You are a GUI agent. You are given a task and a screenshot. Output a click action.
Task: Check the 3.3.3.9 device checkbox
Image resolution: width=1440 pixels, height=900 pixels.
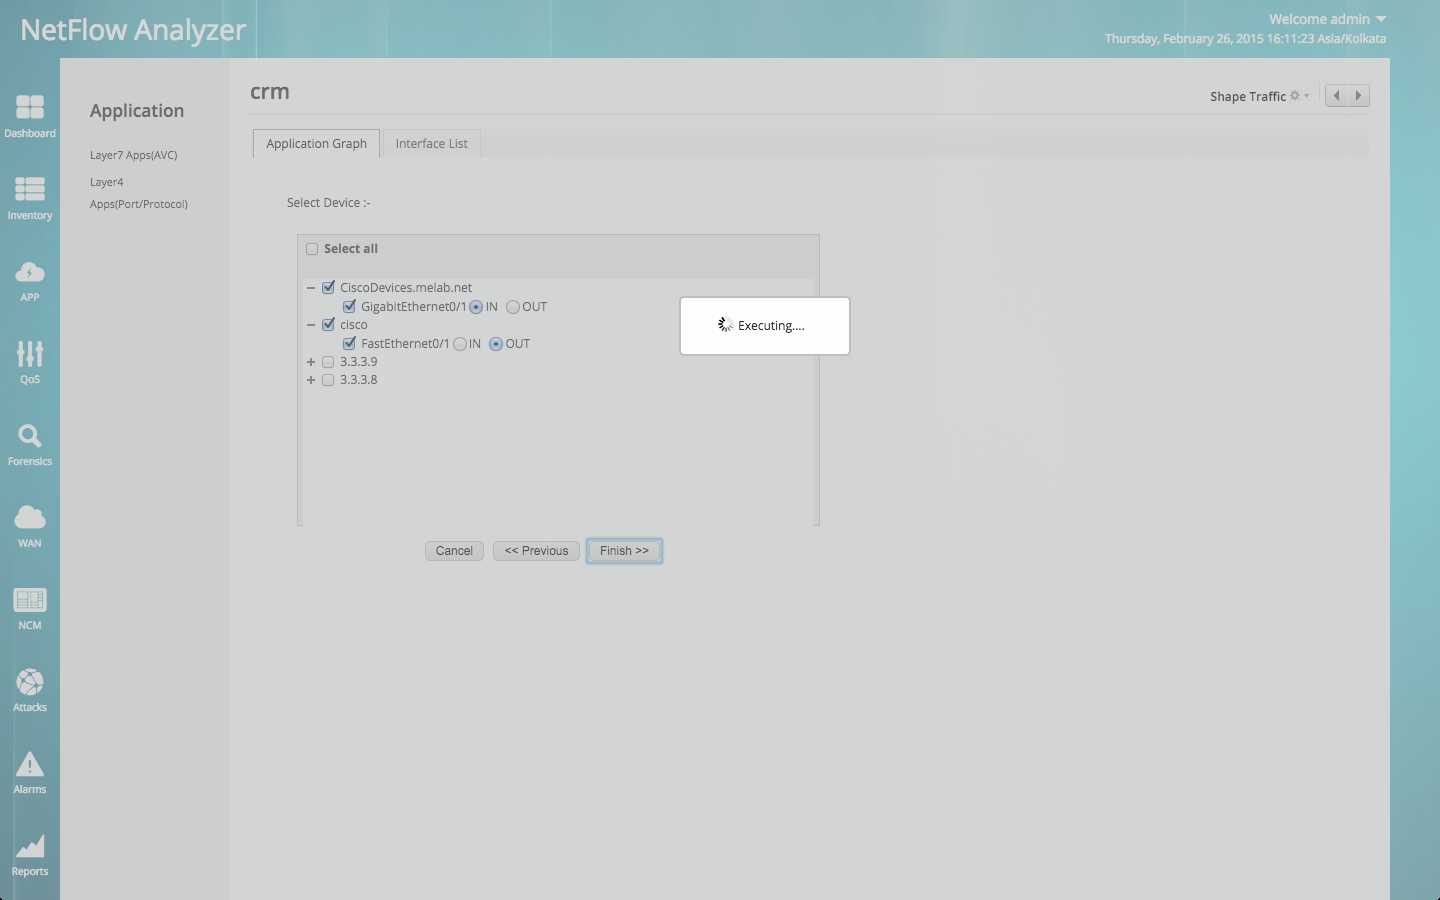coord(328,362)
